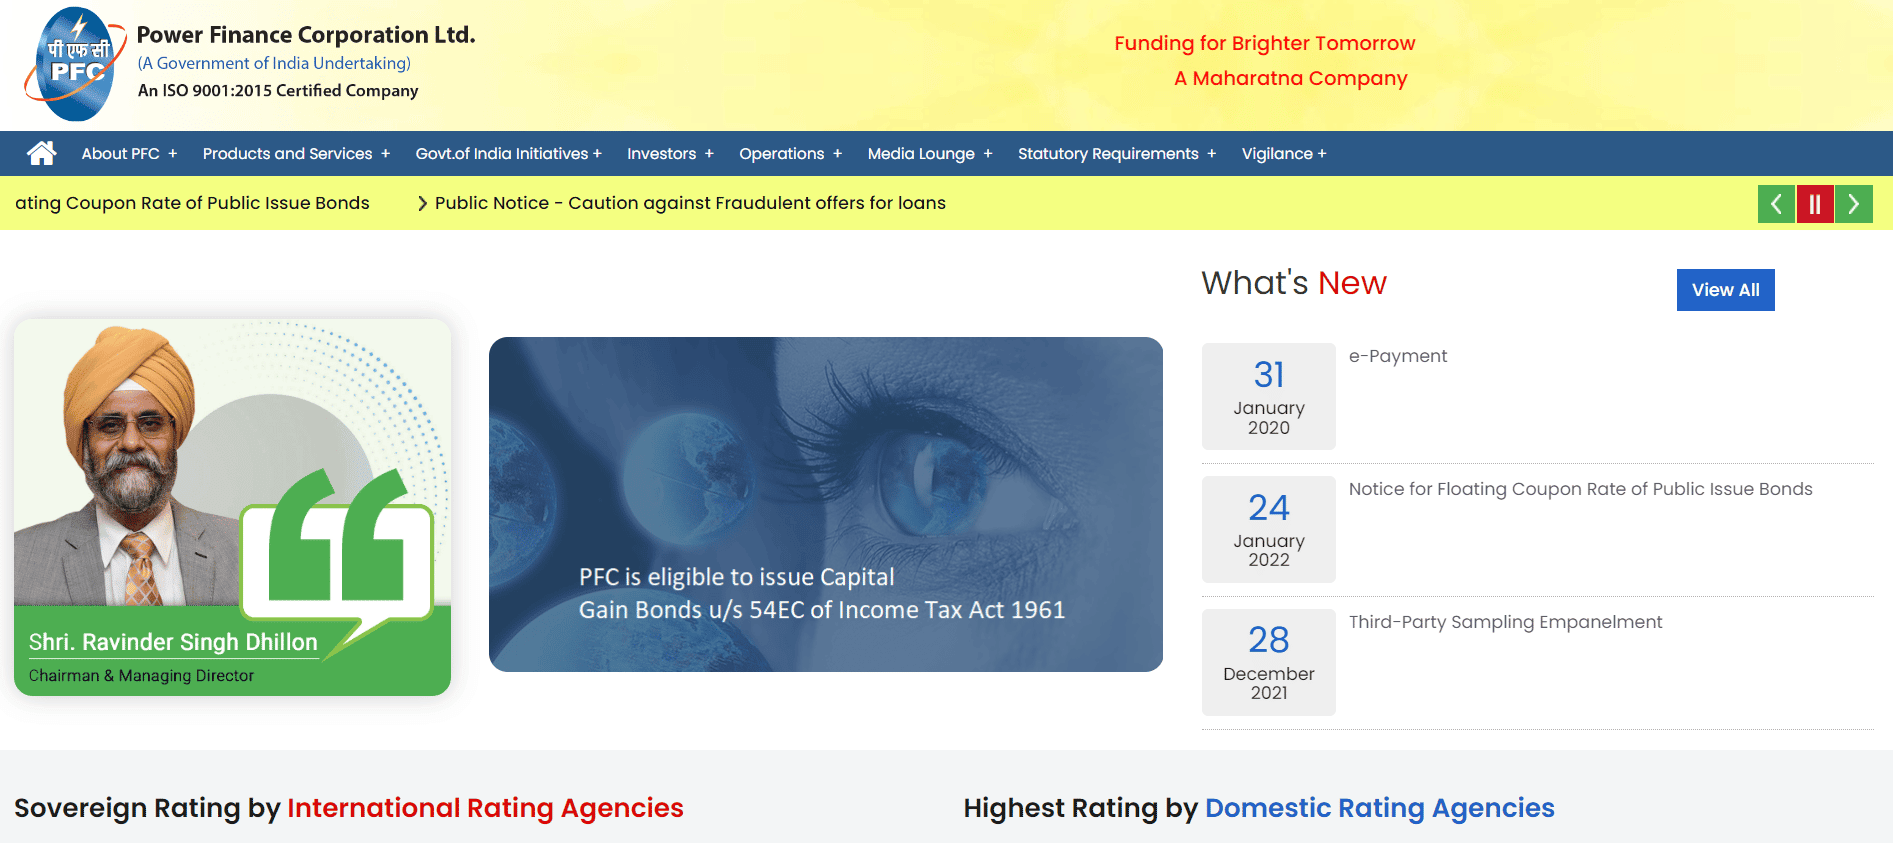
Task: Click Sovereign Rating by International Agencies heading
Action: coord(349,808)
